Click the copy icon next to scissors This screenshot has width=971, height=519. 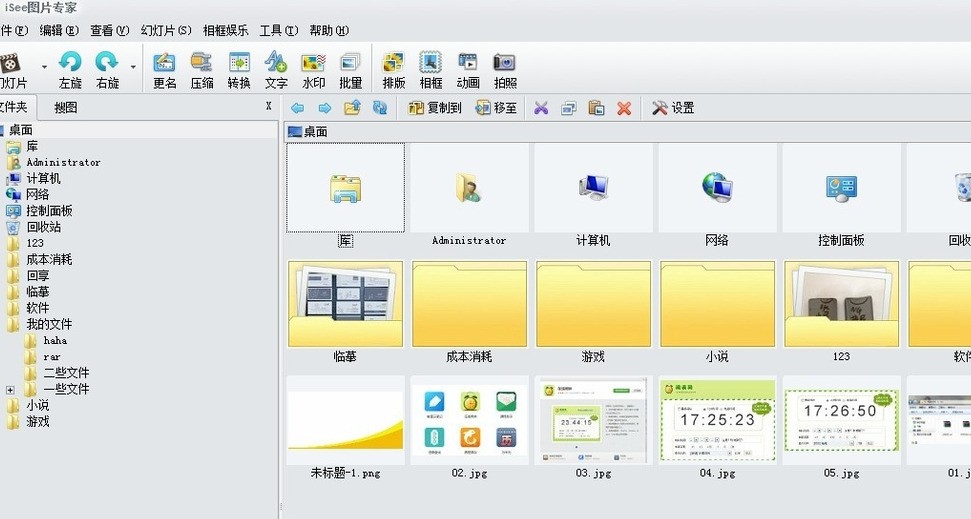(x=568, y=108)
